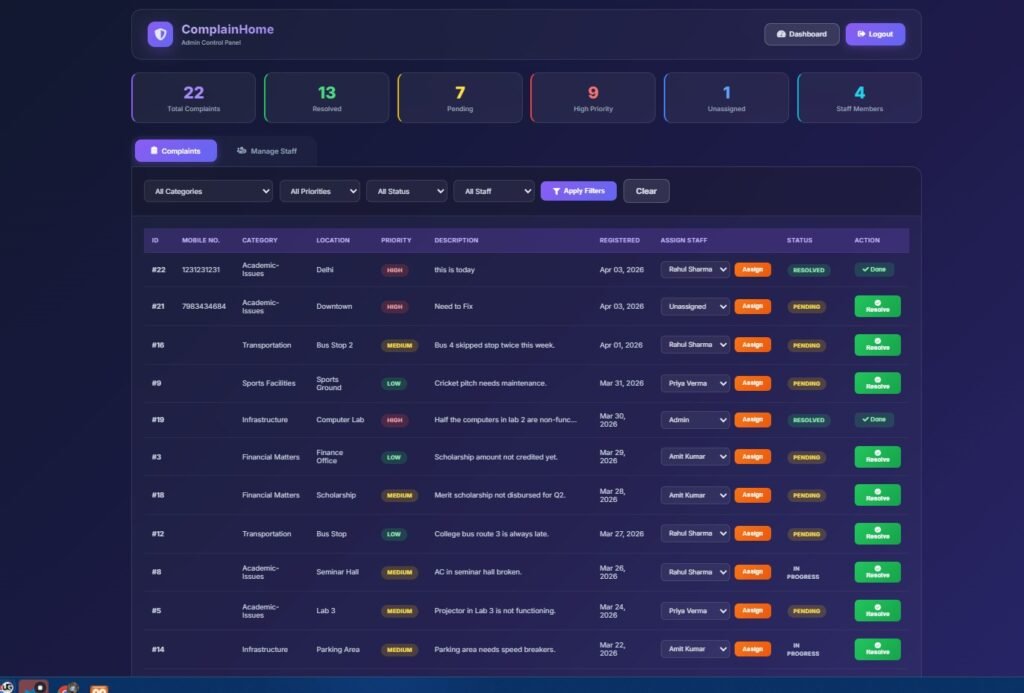Click the people icon on Manage Staff

click(241, 151)
